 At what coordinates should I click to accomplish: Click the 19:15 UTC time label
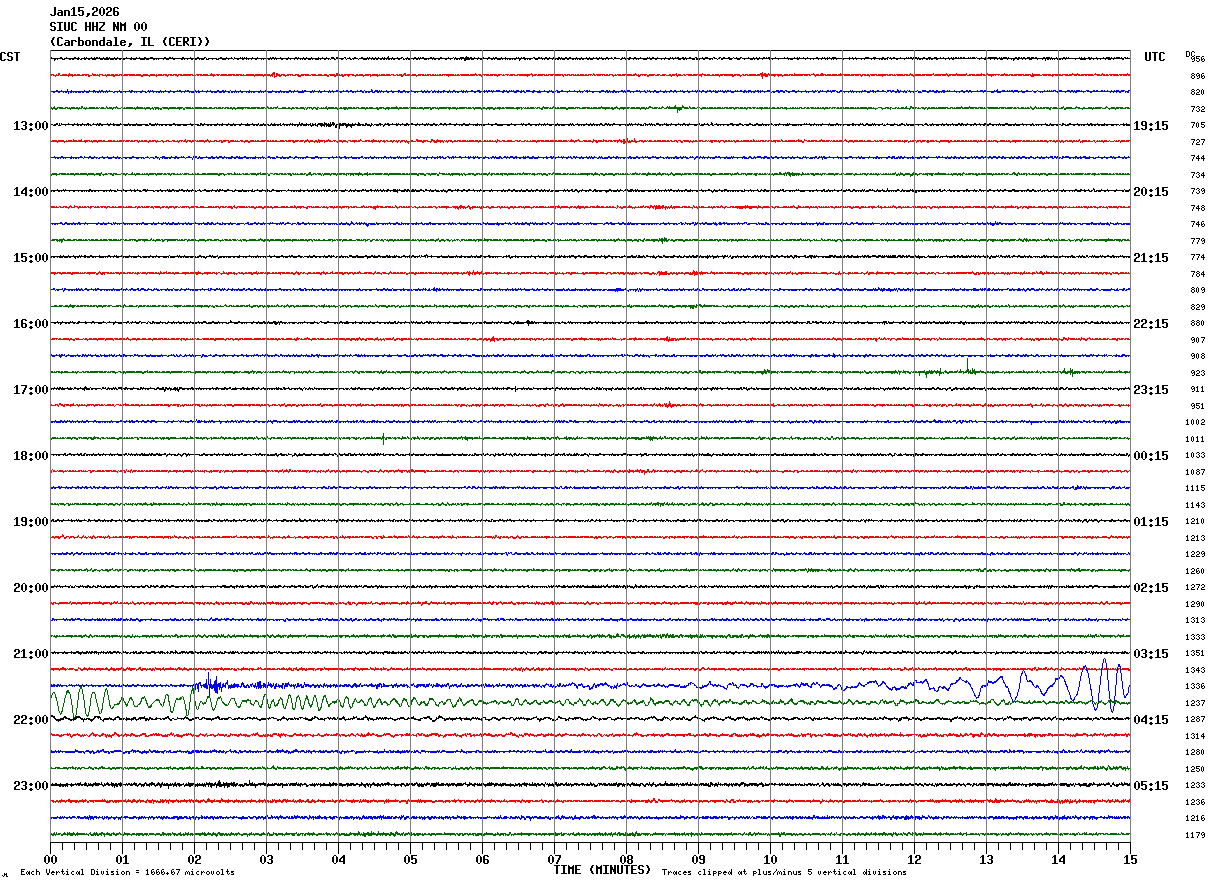(x=1151, y=126)
